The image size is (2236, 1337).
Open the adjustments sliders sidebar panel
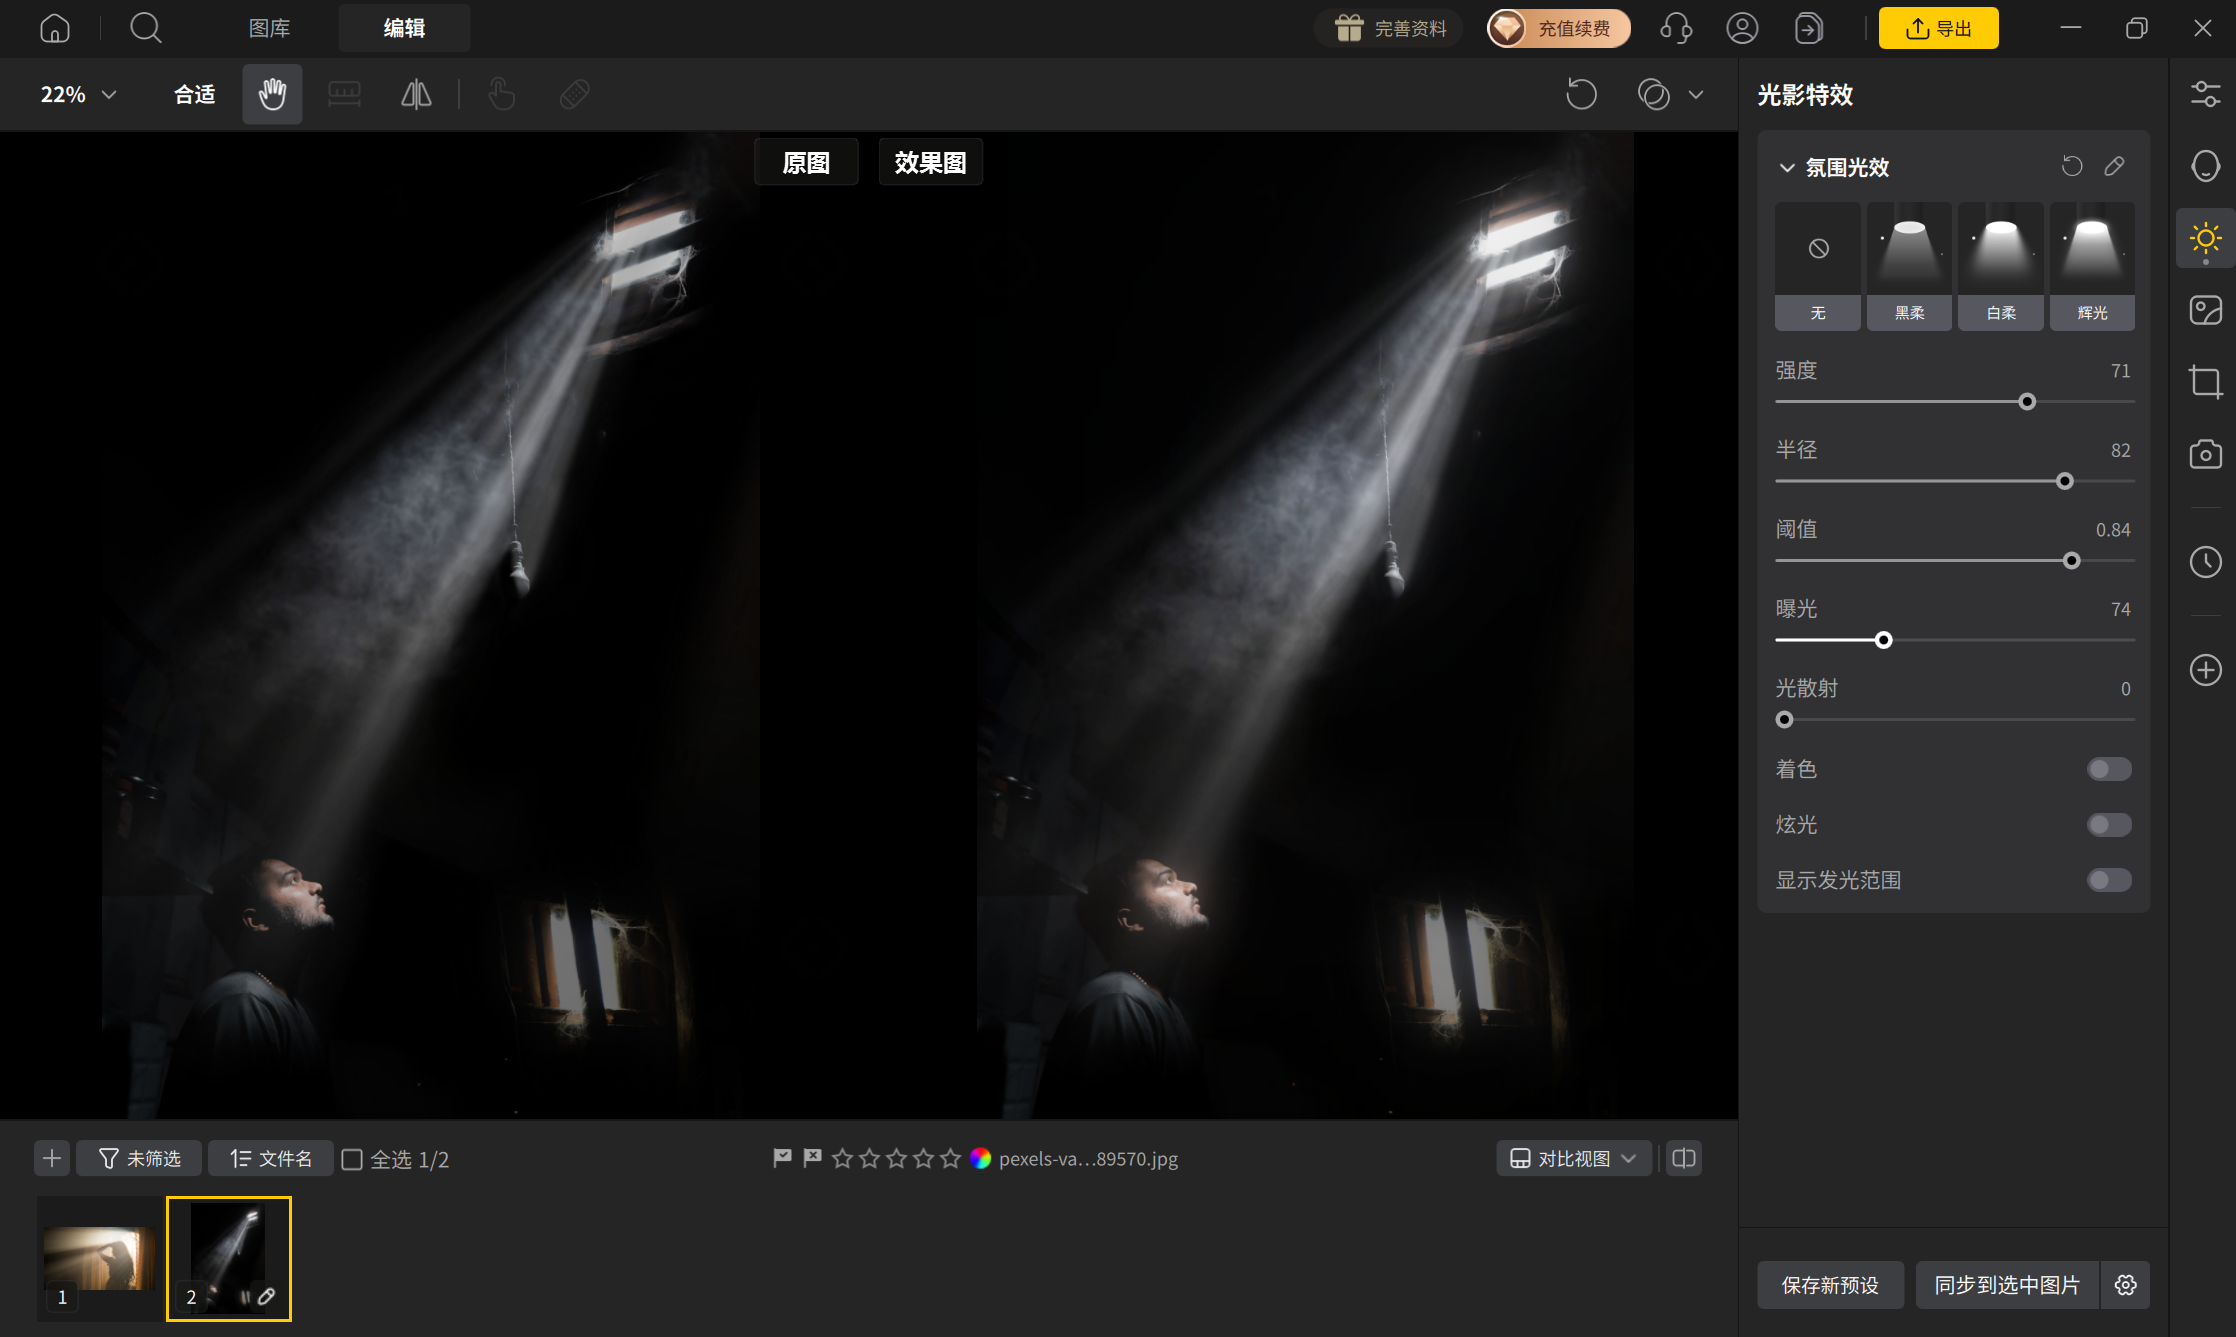pos(2205,94)
